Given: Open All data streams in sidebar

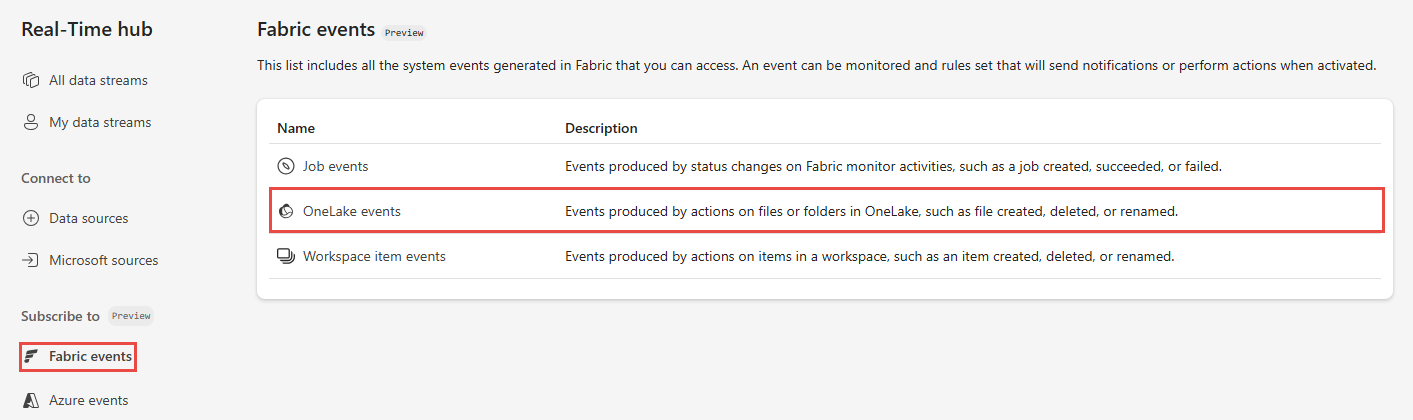Looking at the screenshot, I should click(x=98, y=80).
